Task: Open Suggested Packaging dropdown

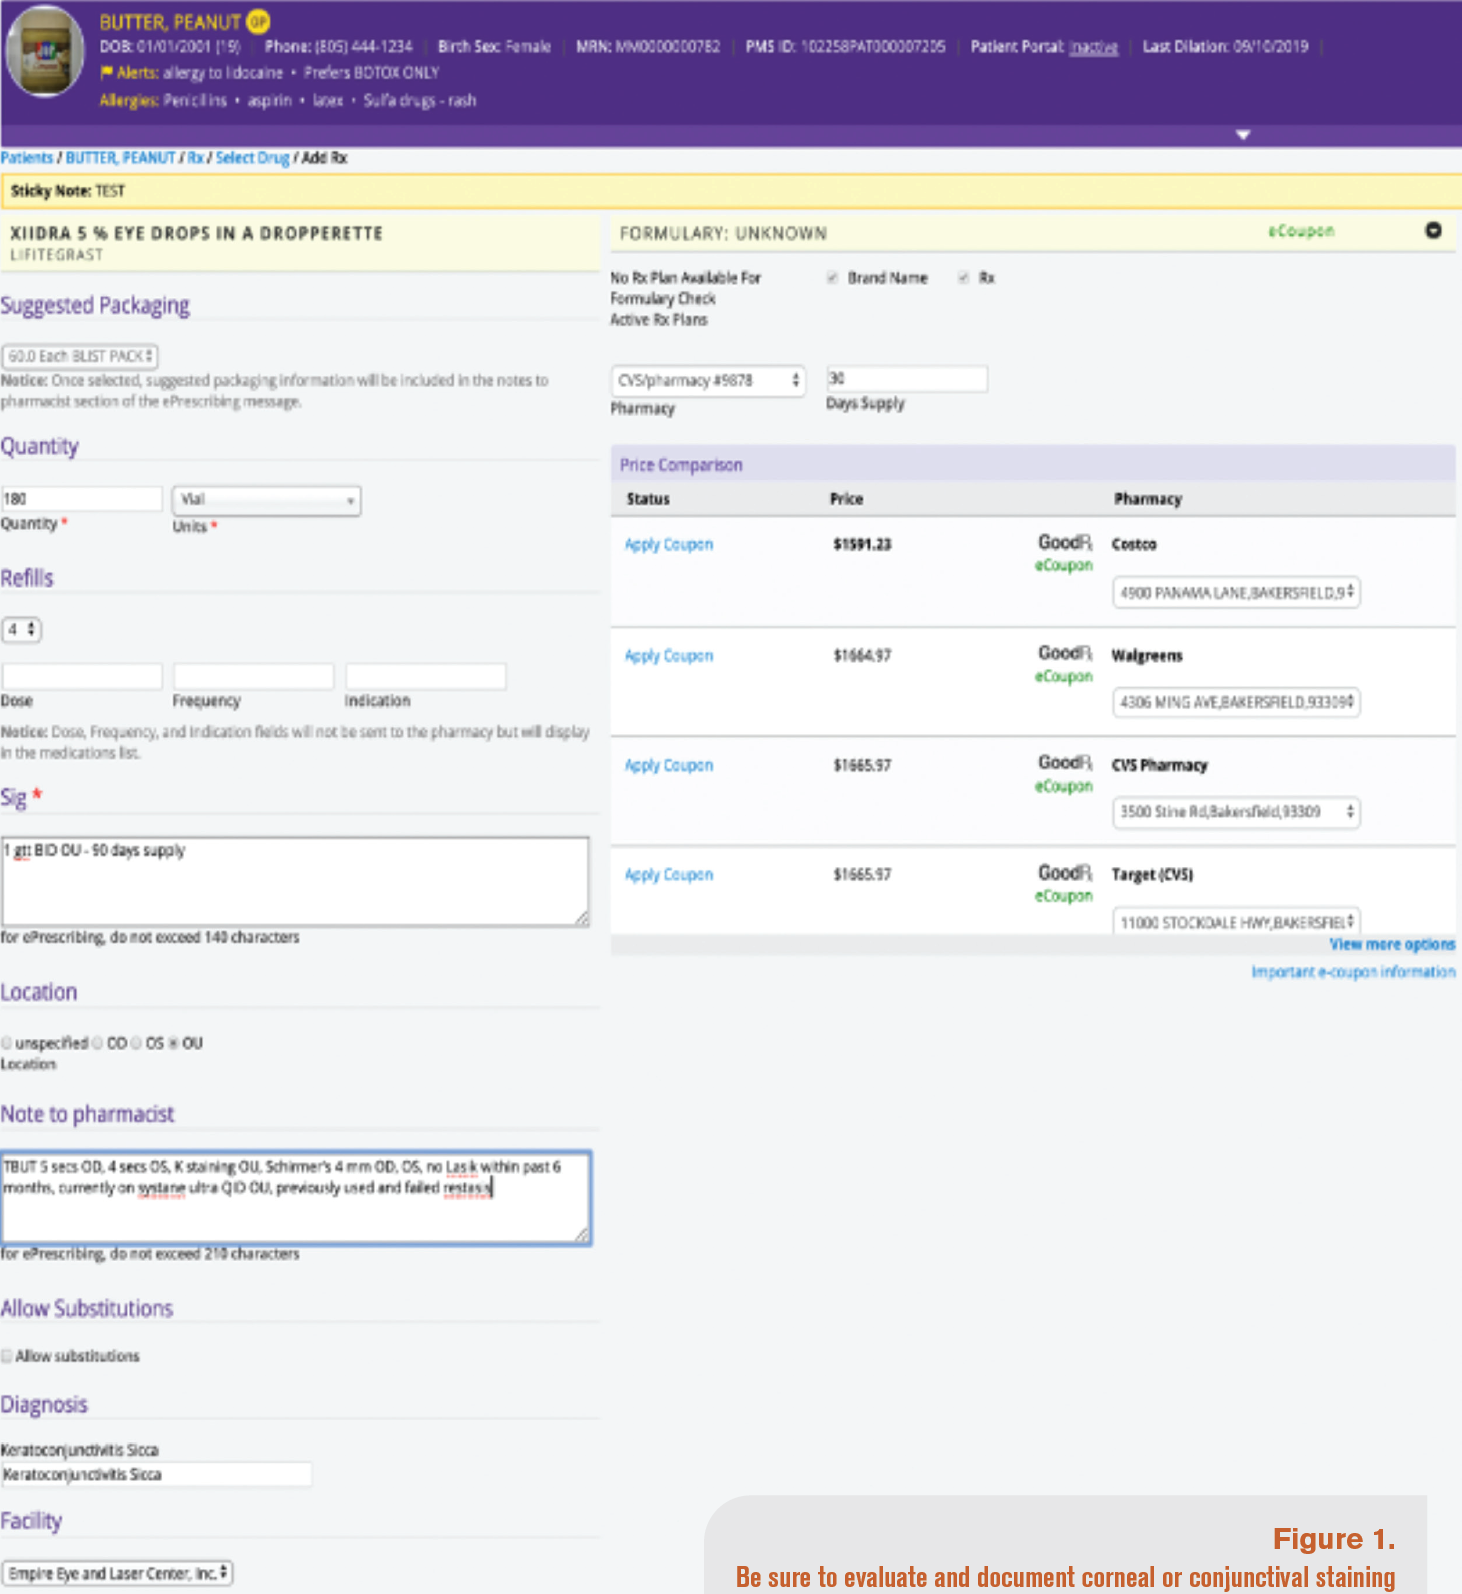Action: [x=80, y=356]
